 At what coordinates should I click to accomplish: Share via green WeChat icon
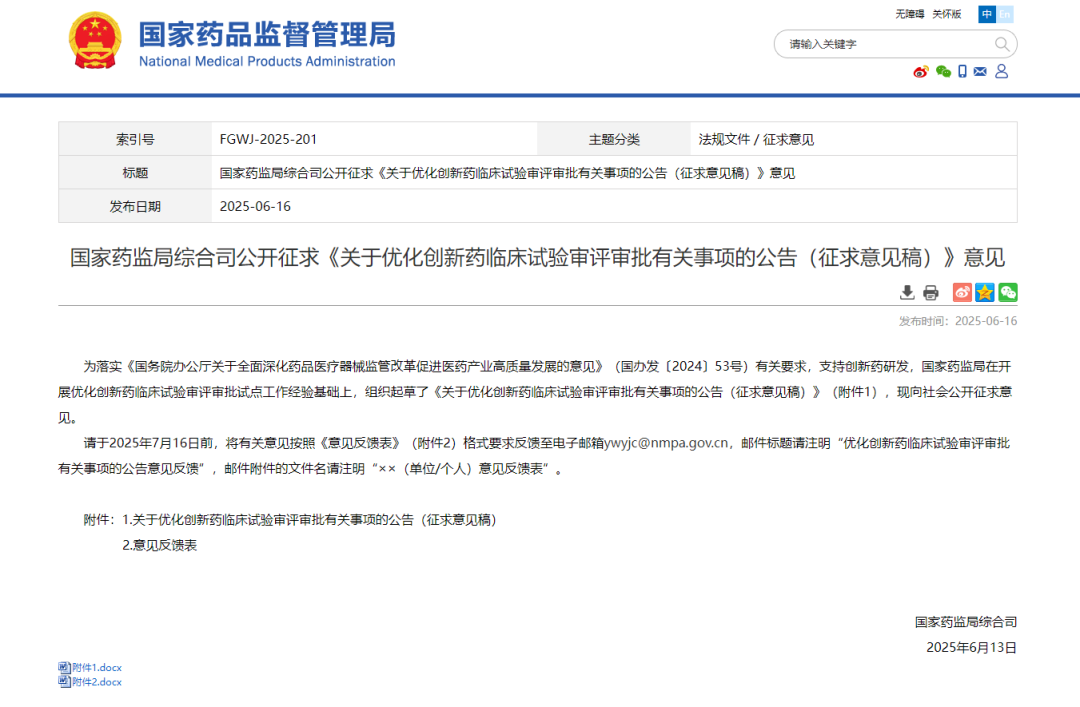click(1008, 292)
